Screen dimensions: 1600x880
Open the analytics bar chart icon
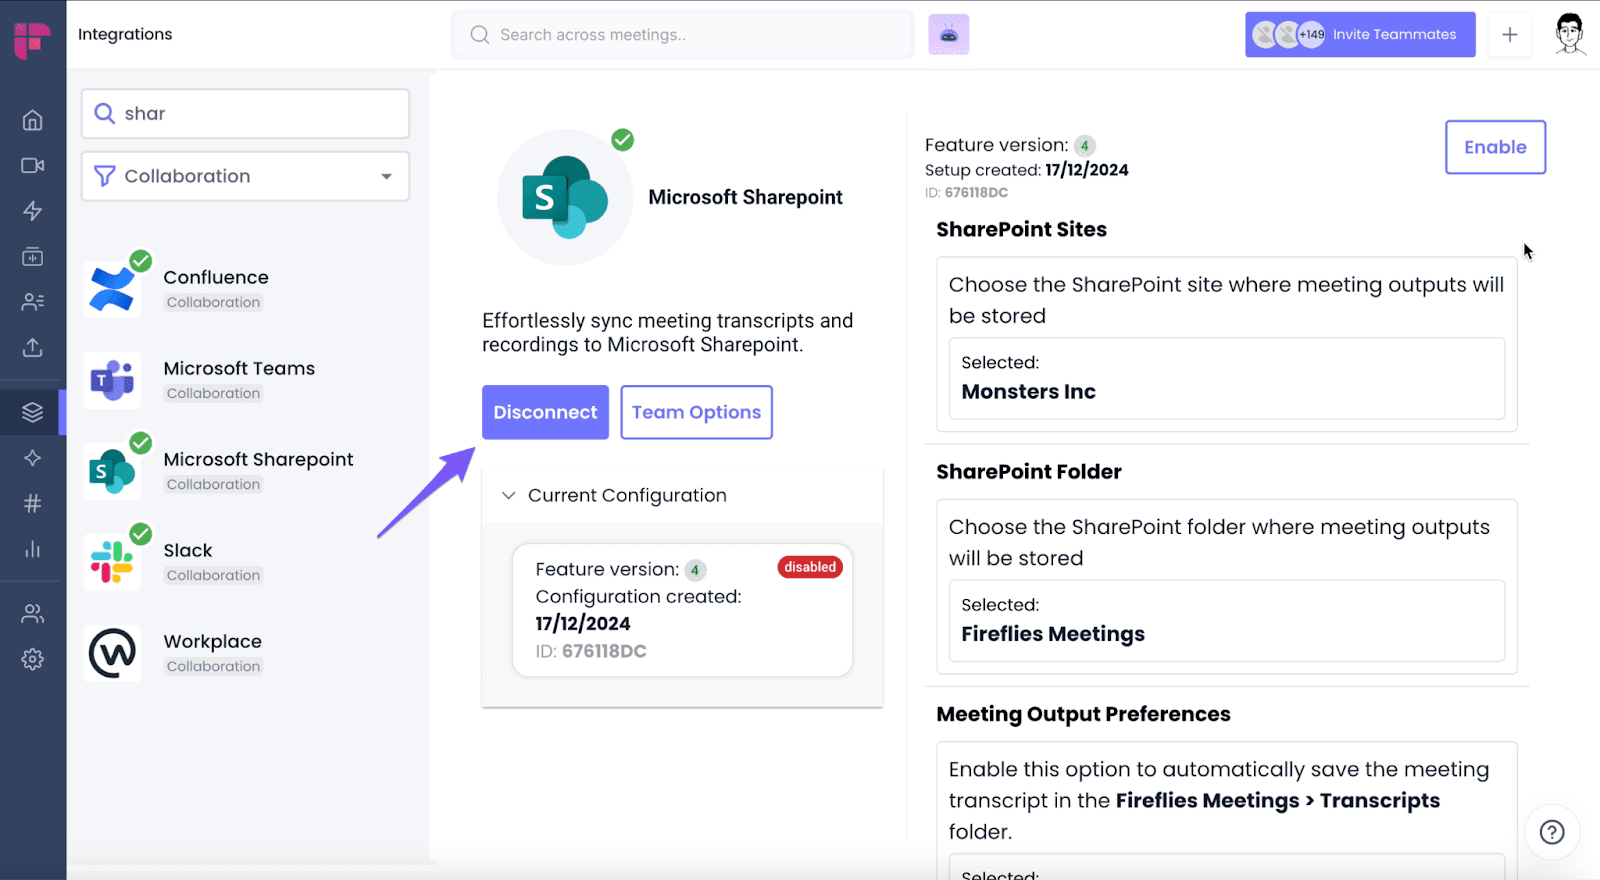(x=32, y=549)
